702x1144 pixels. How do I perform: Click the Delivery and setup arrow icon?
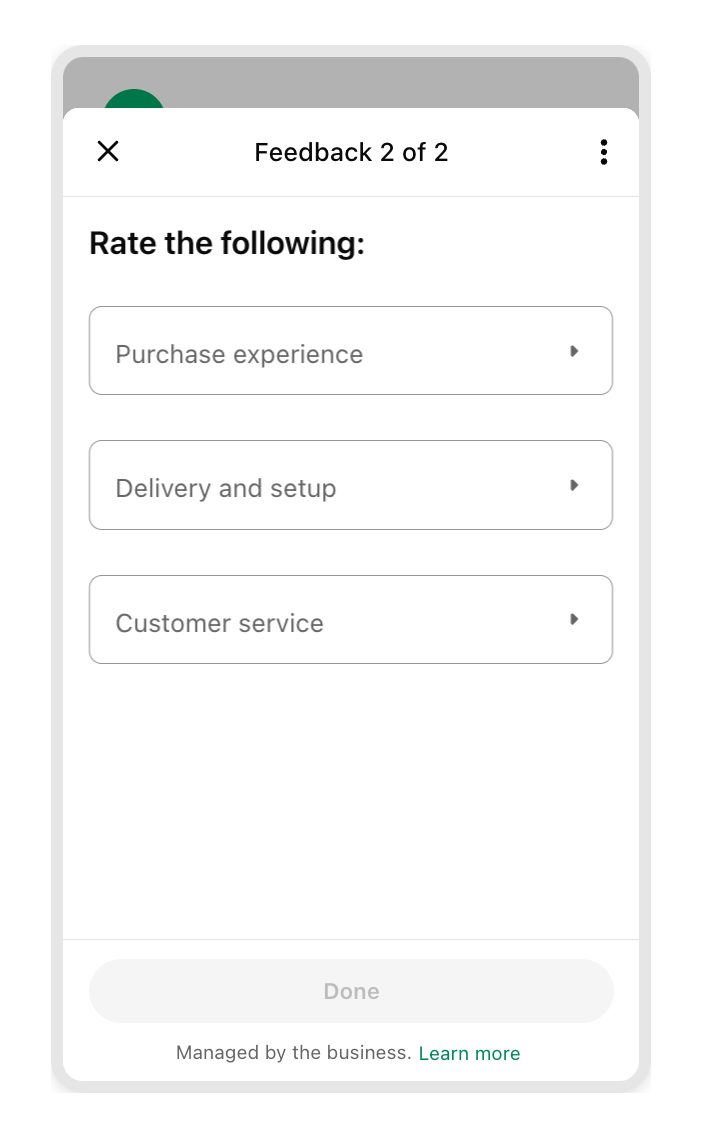point(574,485)
